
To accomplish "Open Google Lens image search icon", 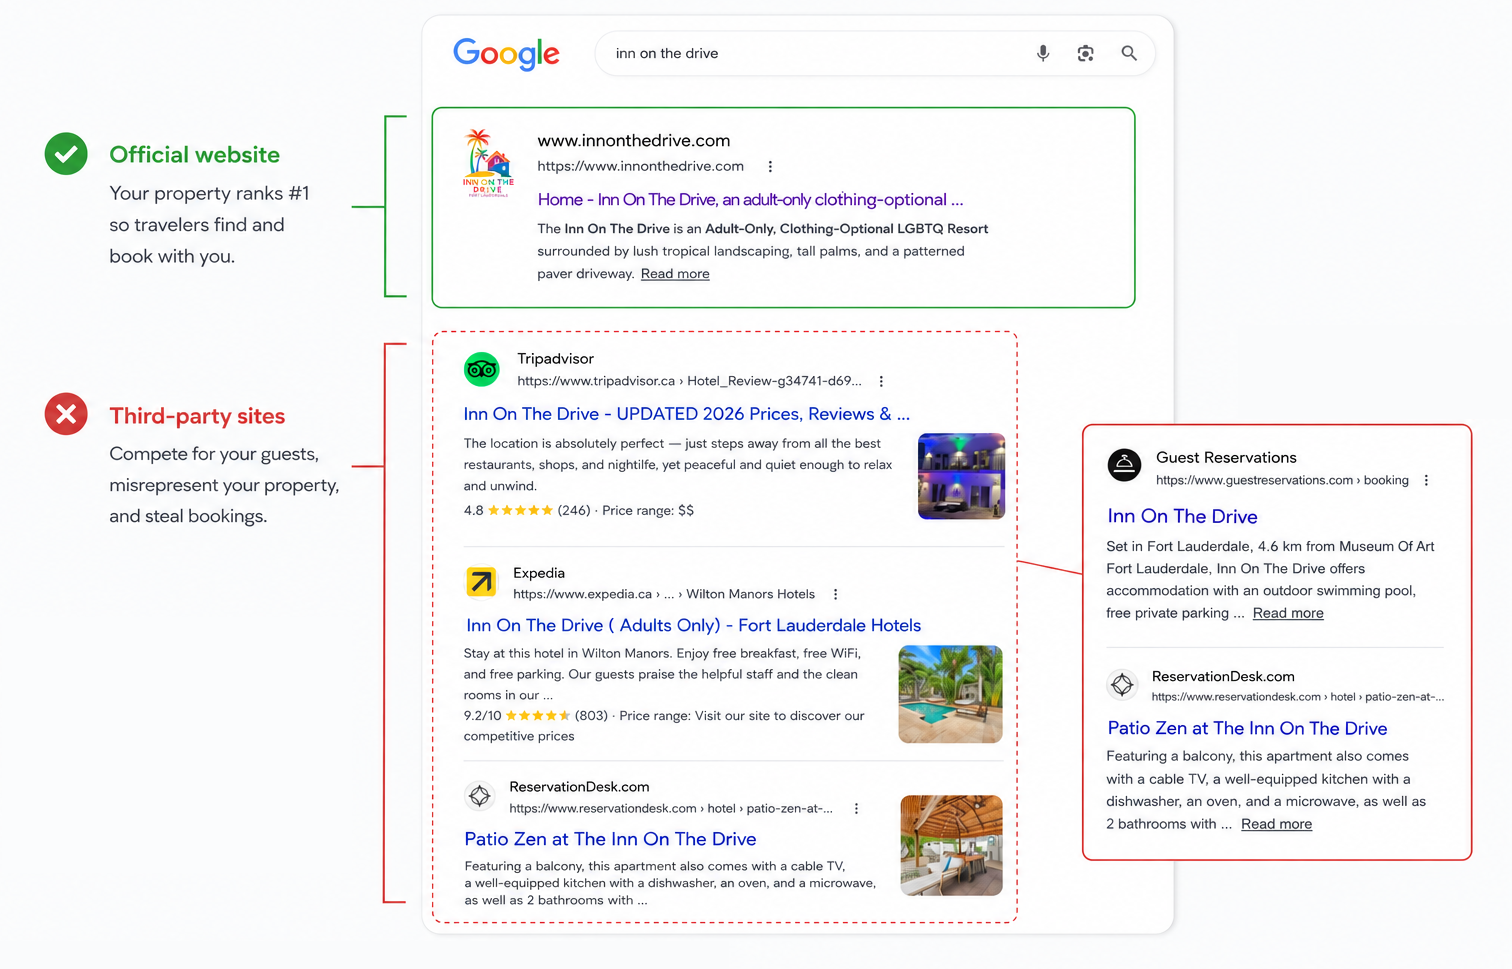I will (x=1086, y=53).
